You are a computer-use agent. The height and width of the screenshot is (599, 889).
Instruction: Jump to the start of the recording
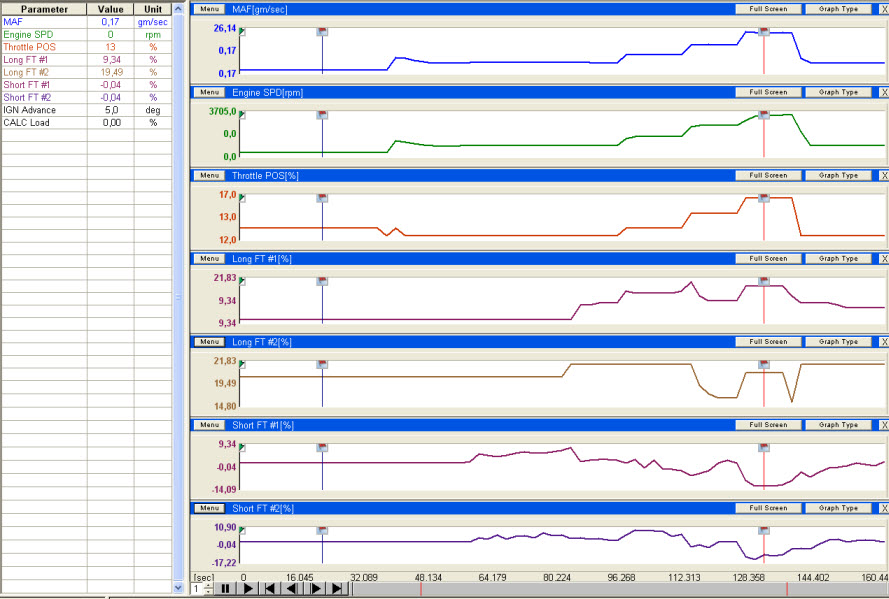[x=270, y=589]
